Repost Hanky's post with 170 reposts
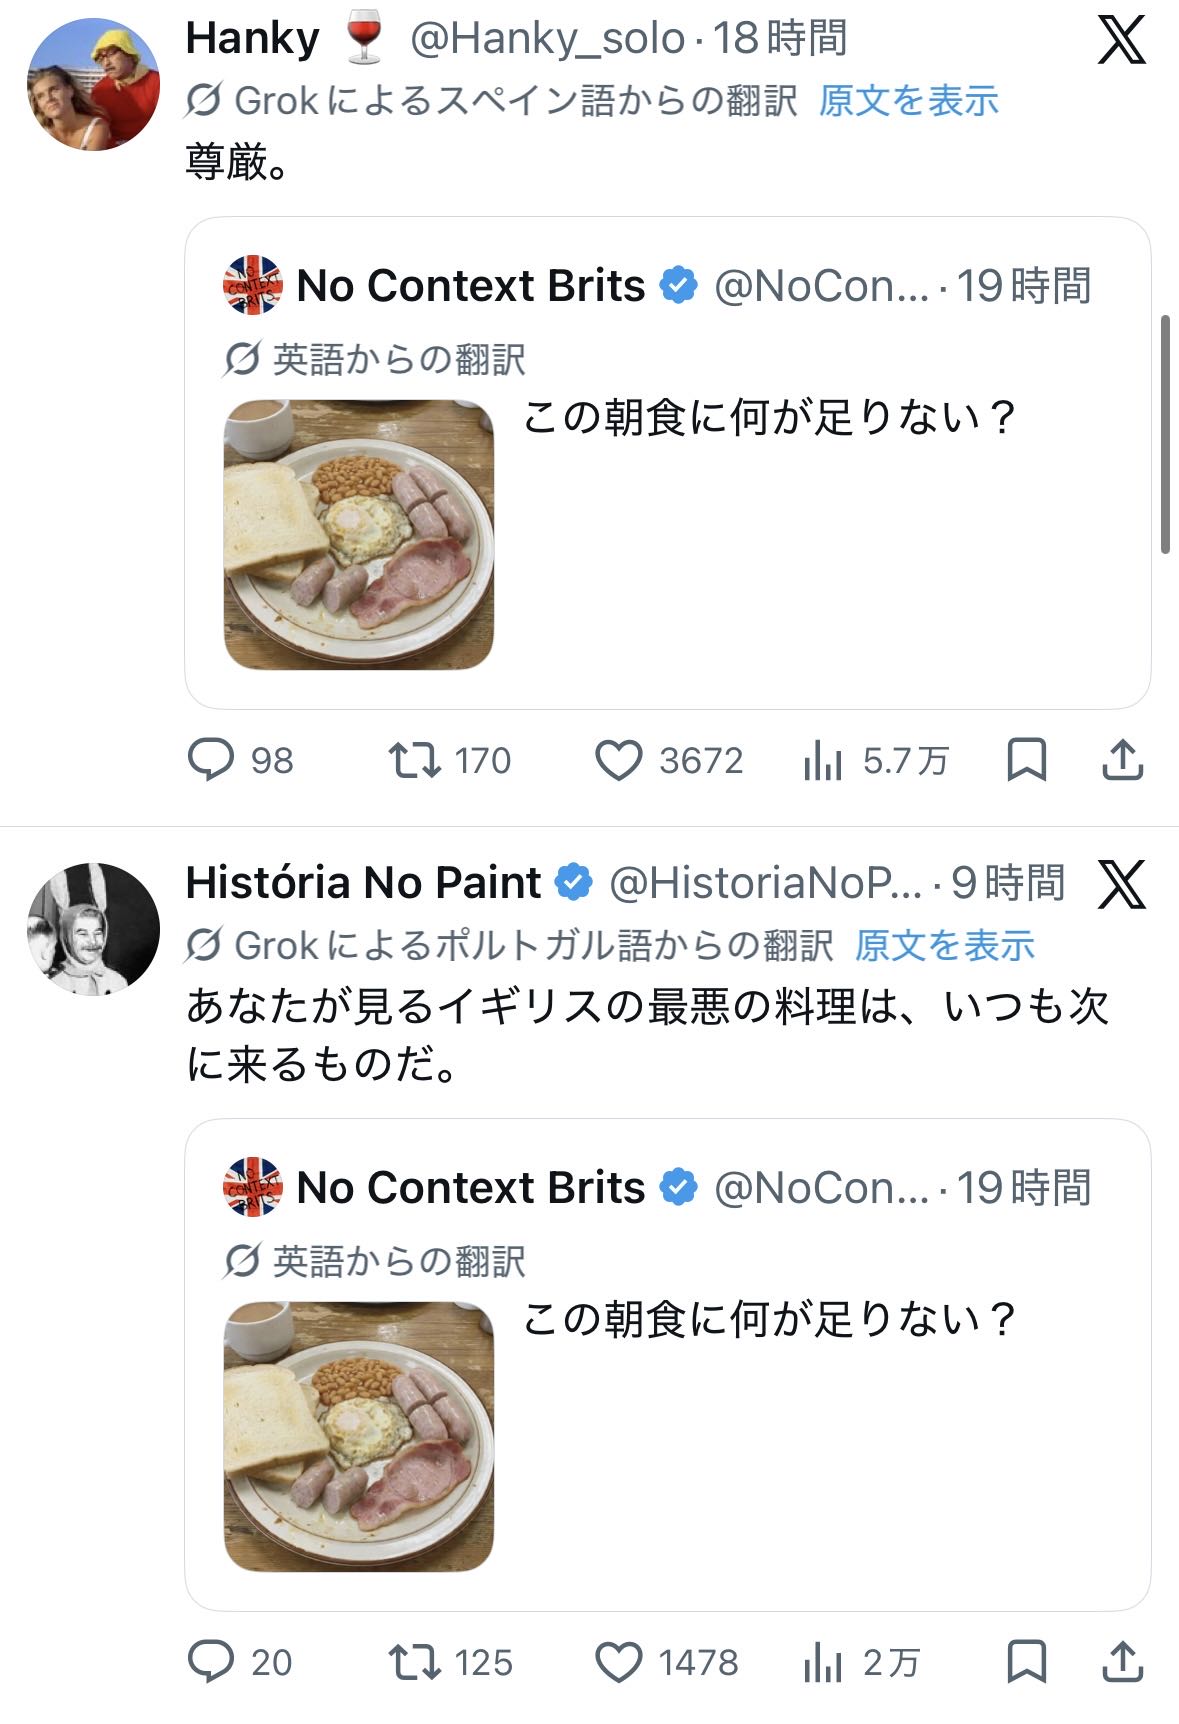 415,760
